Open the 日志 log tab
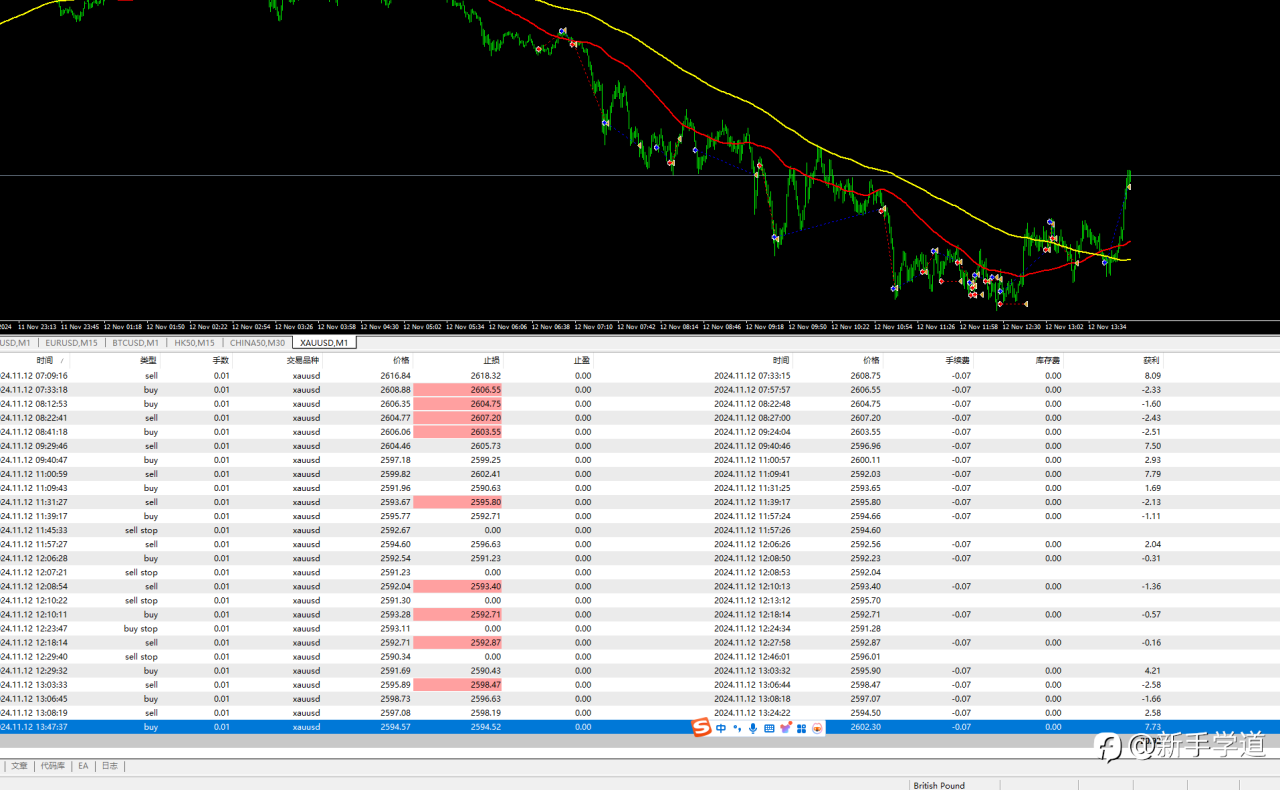The width and height of the screenshot is (1280, 790). [109, 766]
